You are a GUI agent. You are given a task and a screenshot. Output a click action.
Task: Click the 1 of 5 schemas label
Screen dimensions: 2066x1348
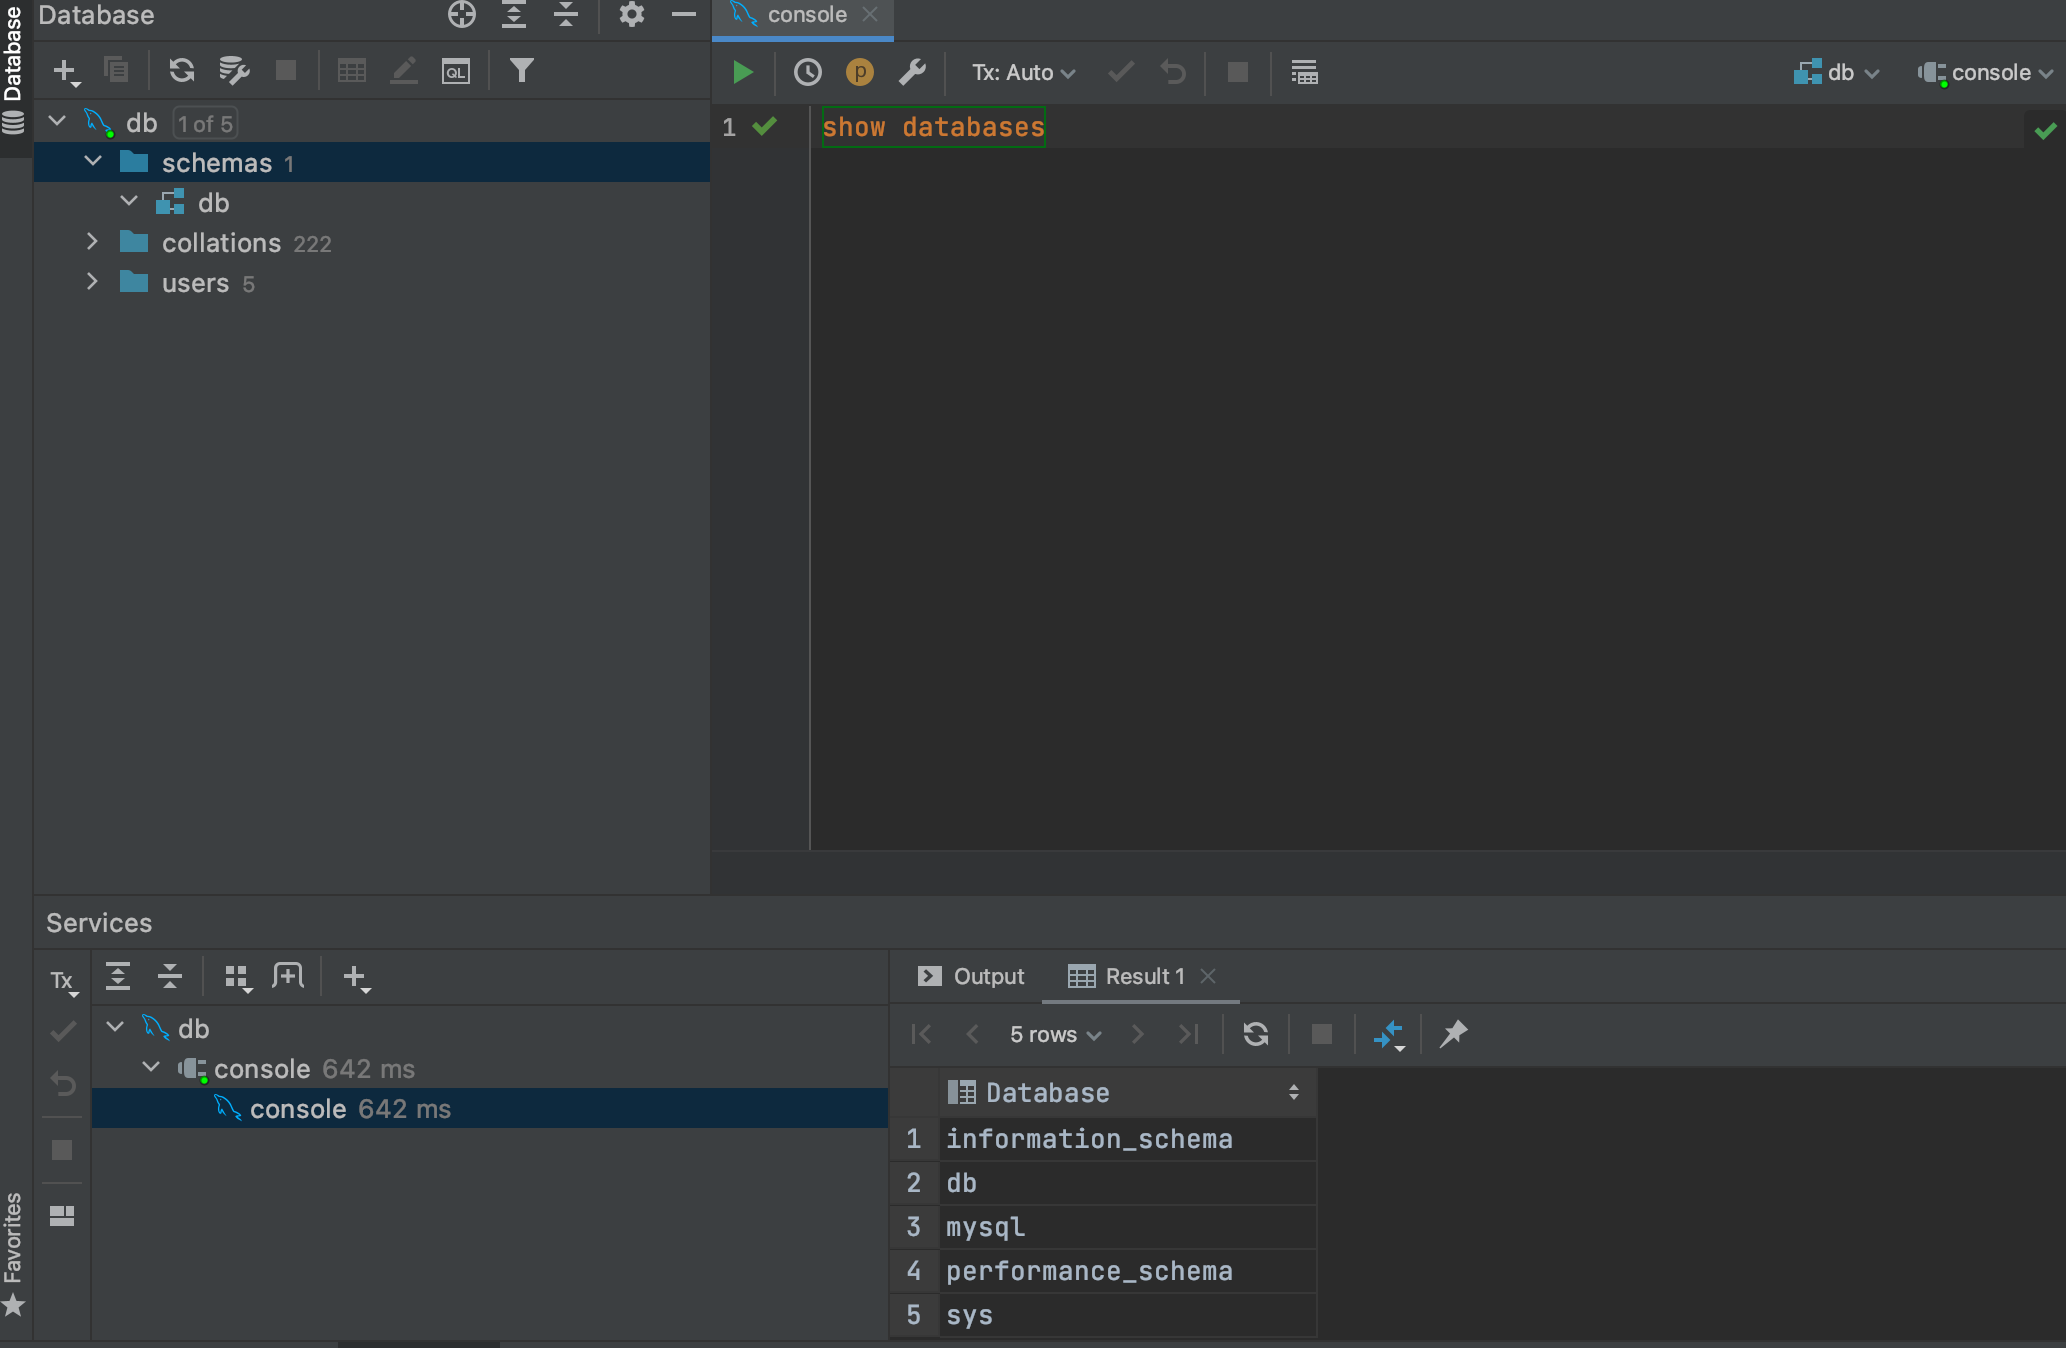pos(205,123)
